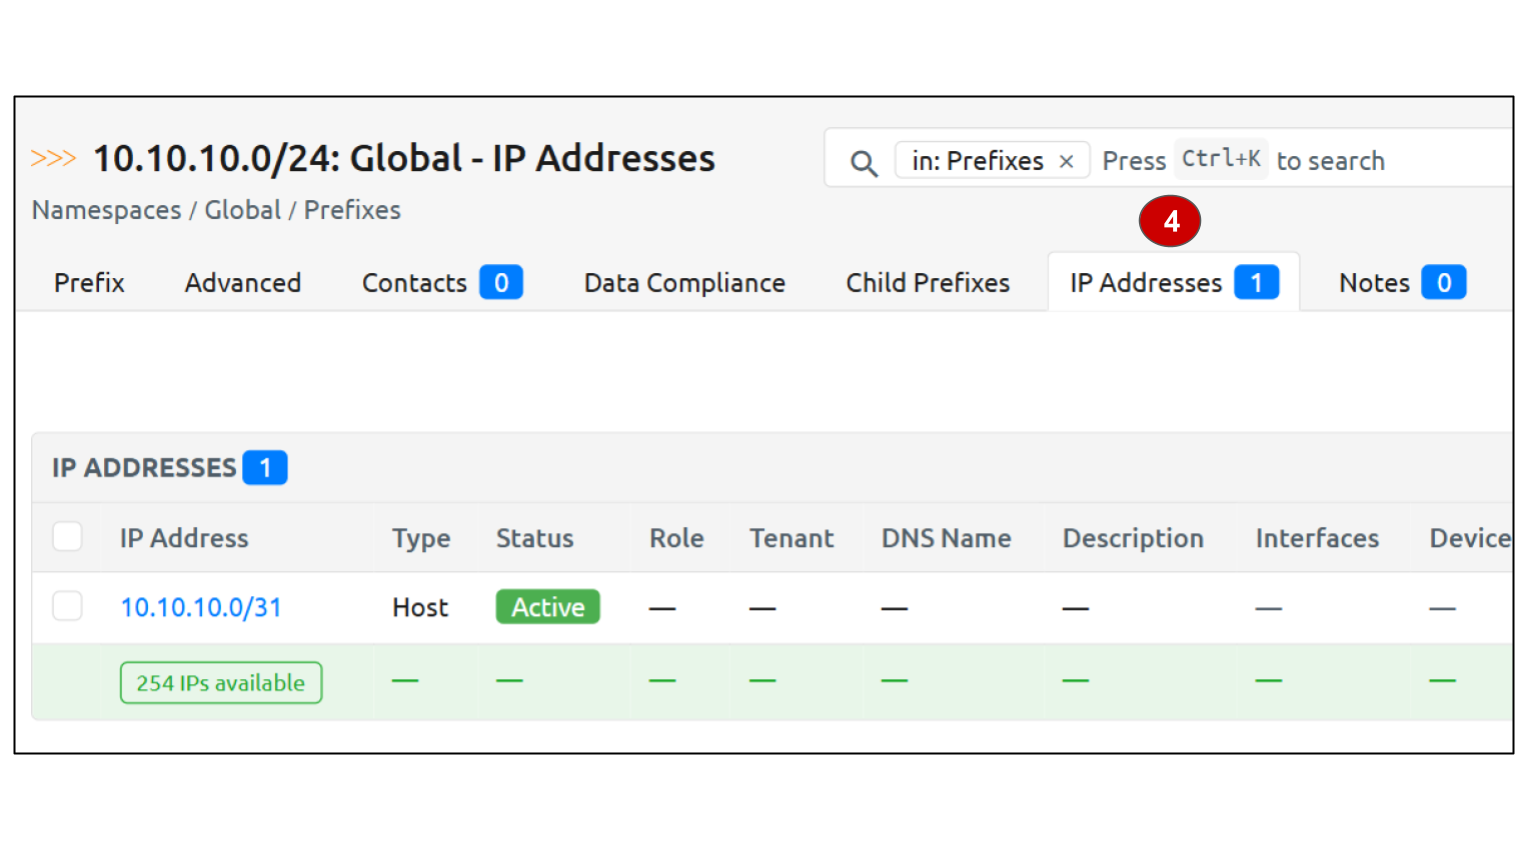The width and height of the screenshot is (1536, 864).
Task: Open the Global breadcrumb link
Action: pos(243,210)
